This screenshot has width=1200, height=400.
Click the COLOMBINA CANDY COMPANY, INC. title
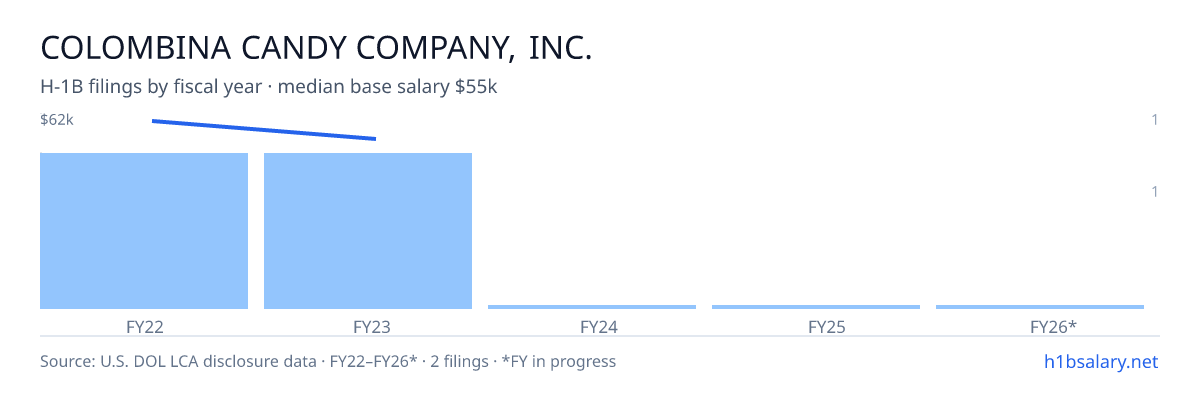[x=316, y=47]
